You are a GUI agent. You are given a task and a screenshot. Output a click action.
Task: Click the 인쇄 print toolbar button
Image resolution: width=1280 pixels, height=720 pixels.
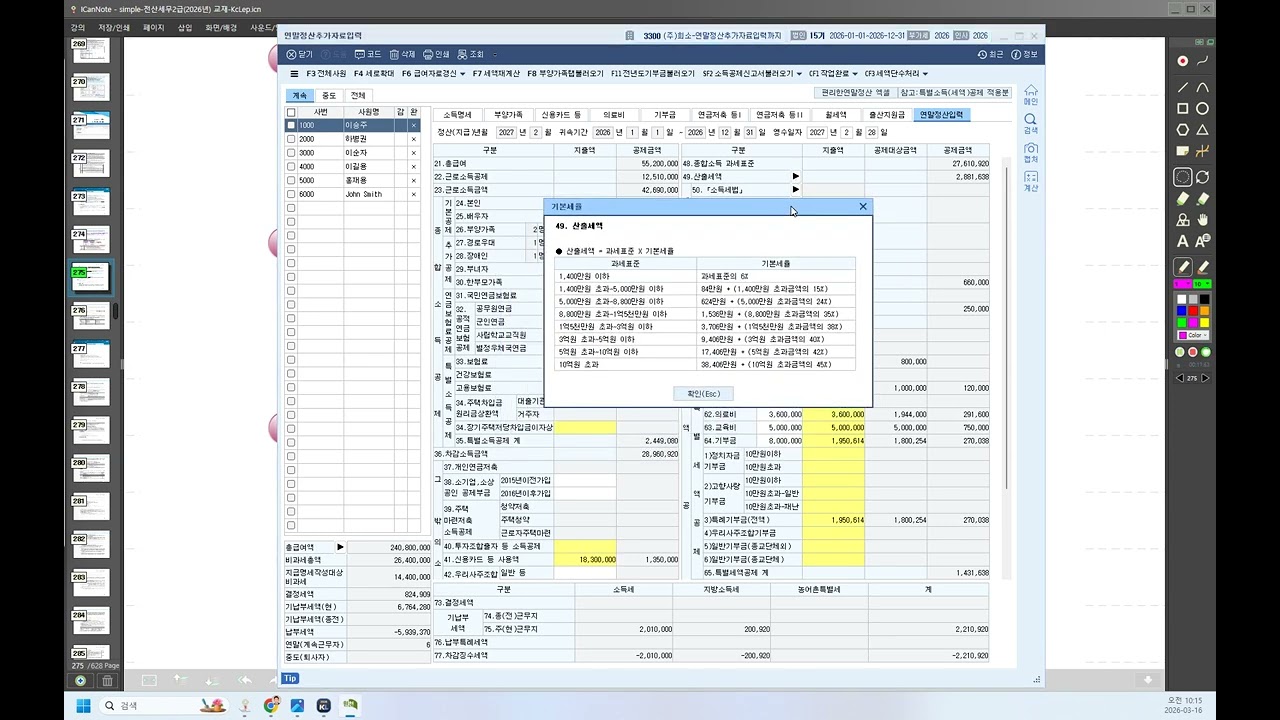436,54
